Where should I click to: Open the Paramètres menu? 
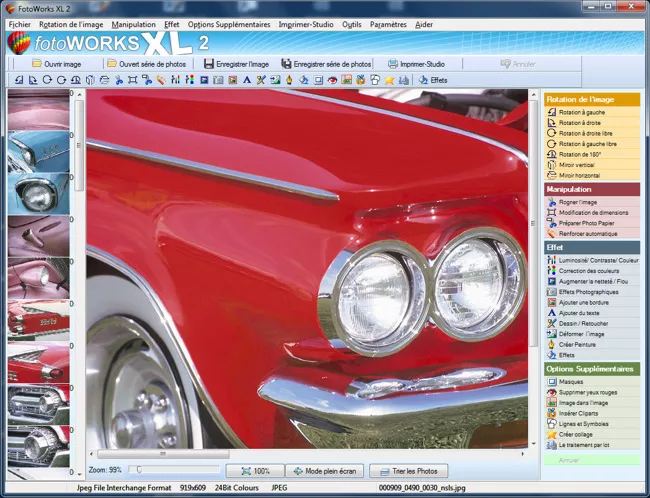click(x=388, y=24)
